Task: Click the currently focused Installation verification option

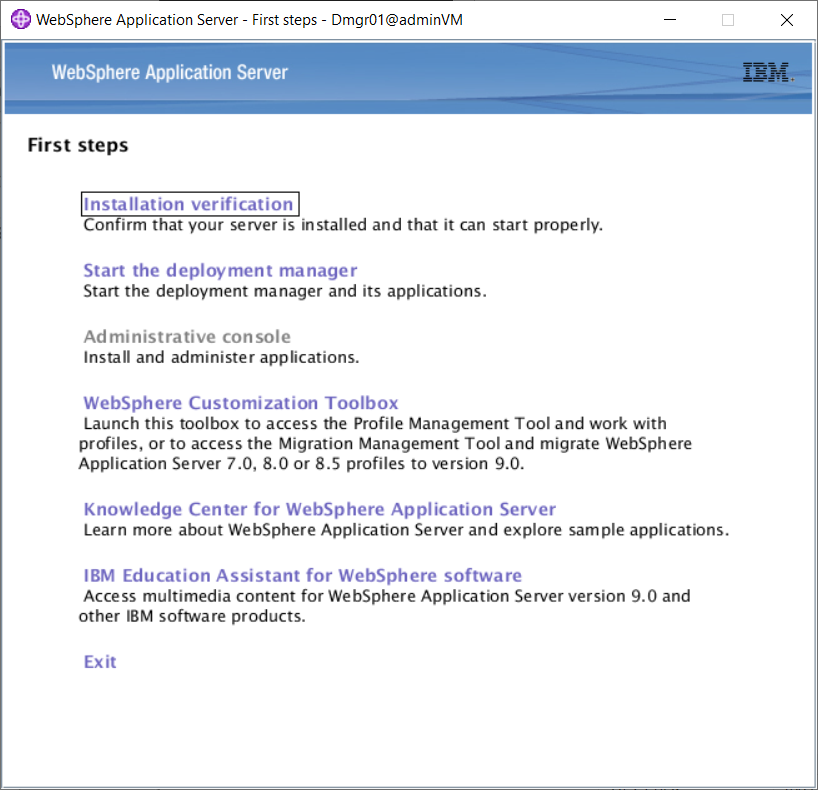Action: pos(189,204)
